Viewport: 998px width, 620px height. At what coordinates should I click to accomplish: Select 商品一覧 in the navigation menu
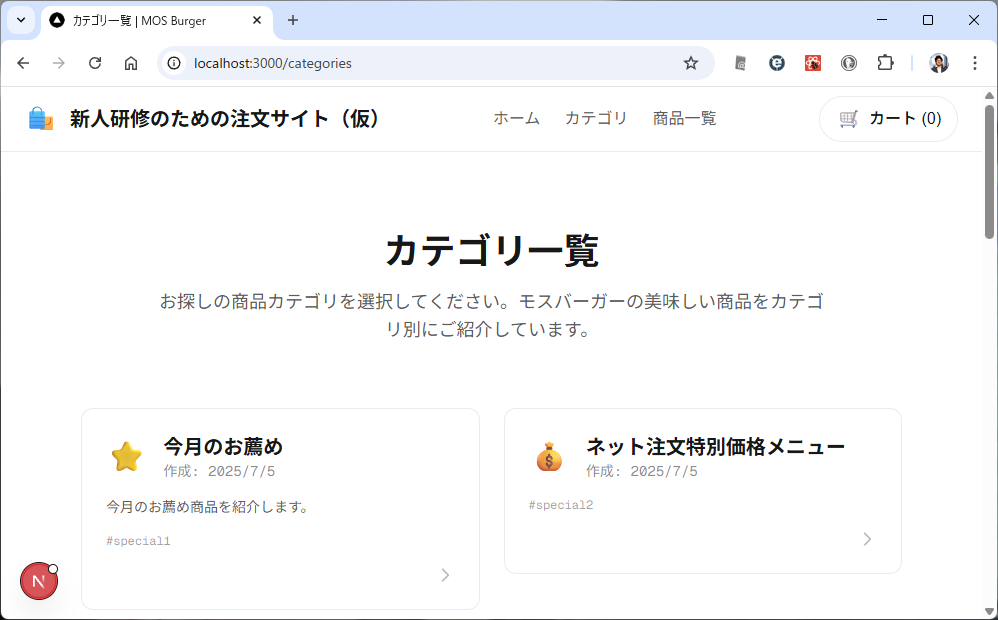[x=684, y=119]
